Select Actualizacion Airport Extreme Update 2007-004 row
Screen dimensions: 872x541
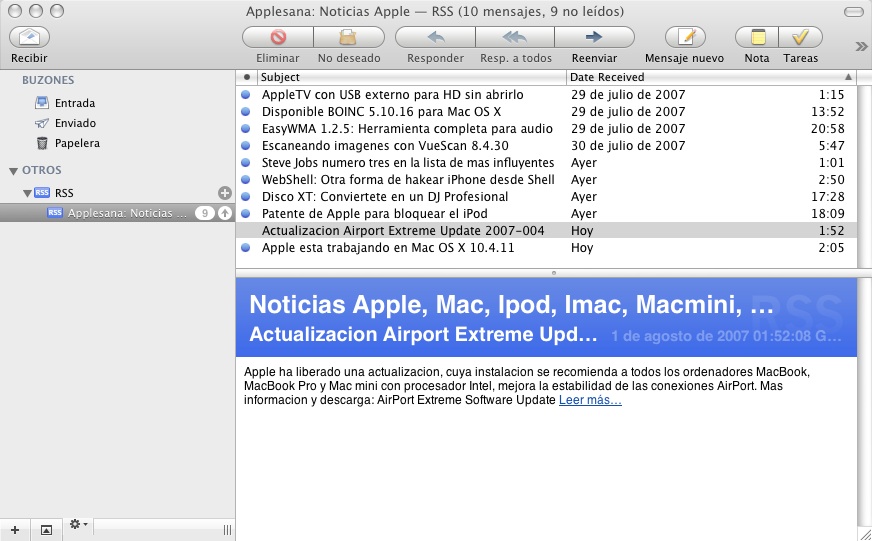tap(546, 231)
